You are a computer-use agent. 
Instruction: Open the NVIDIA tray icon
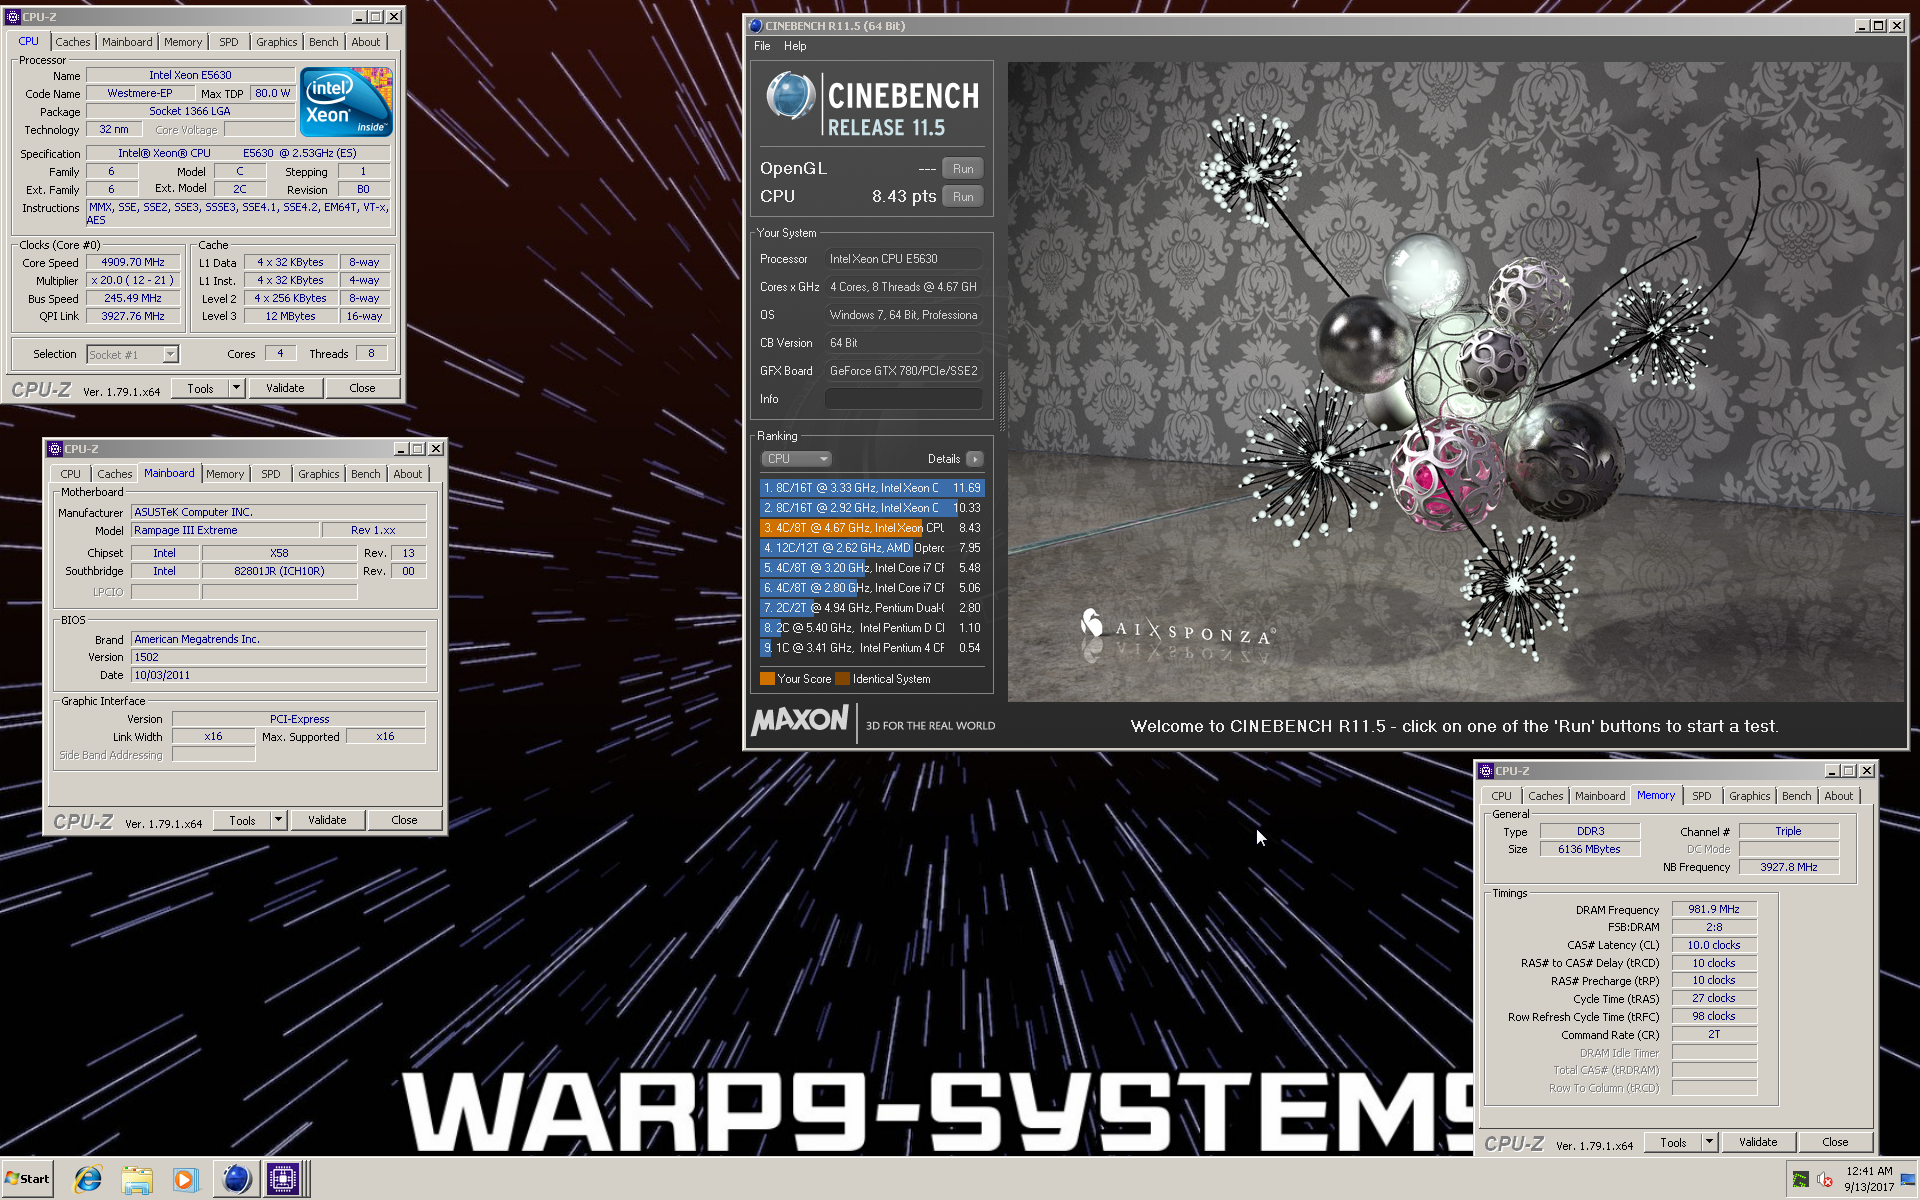[1800, 1180]
